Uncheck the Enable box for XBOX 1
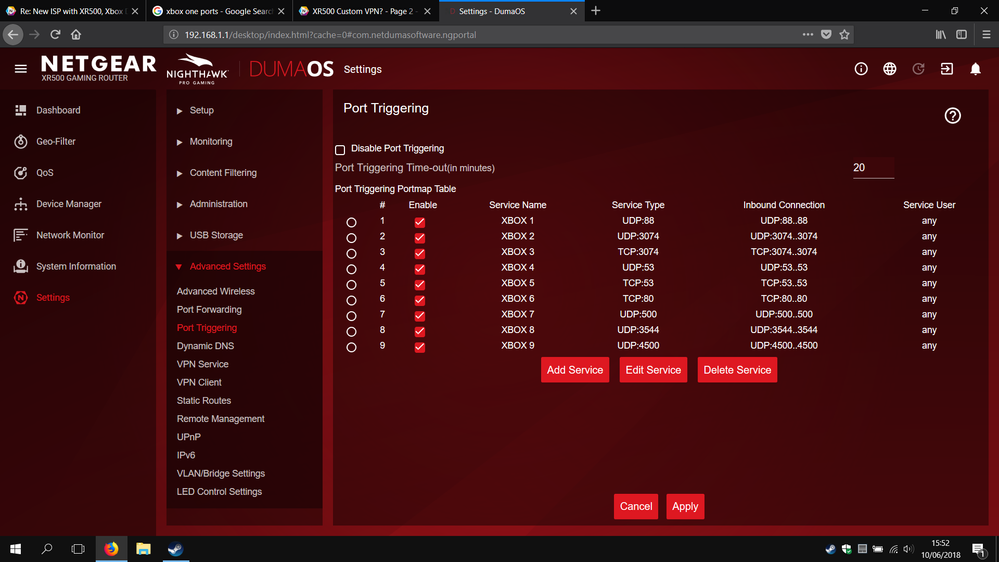Viewport: 999px width, 562px height. (419, 222)
